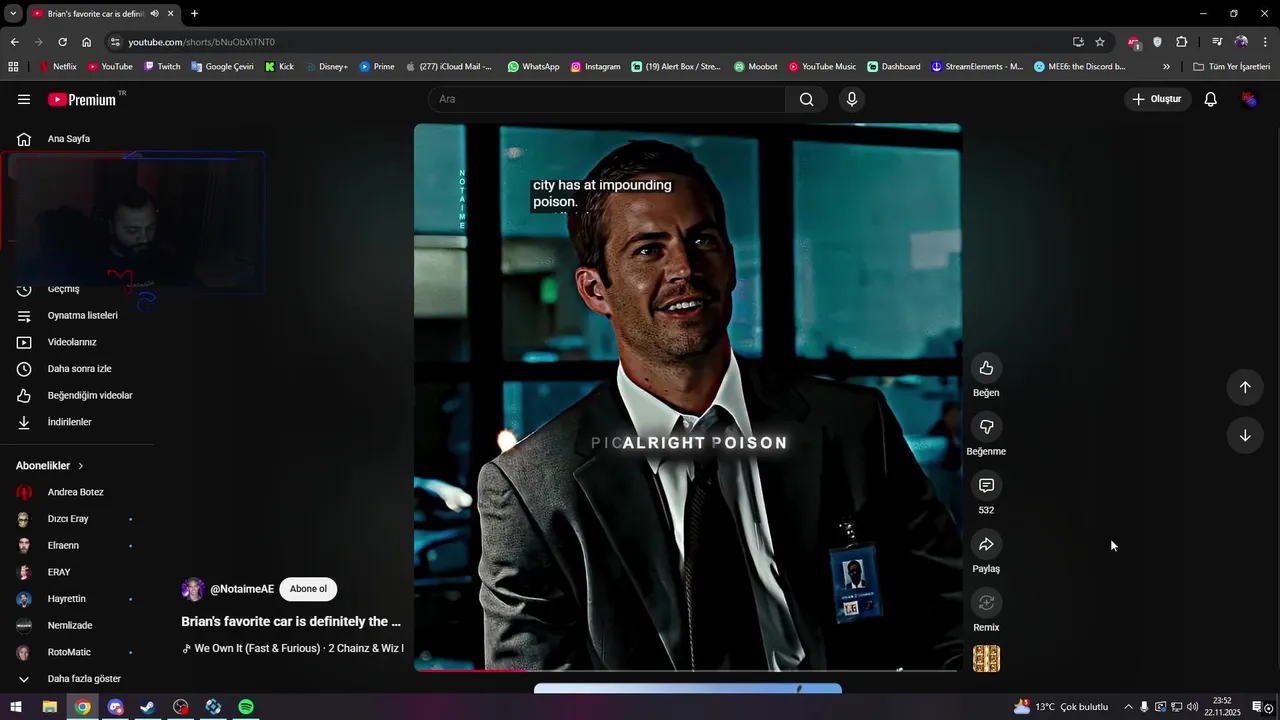Bookmark this page with star icon
The height and width of the screenshot is (720, 1280).
[1100, 42]
